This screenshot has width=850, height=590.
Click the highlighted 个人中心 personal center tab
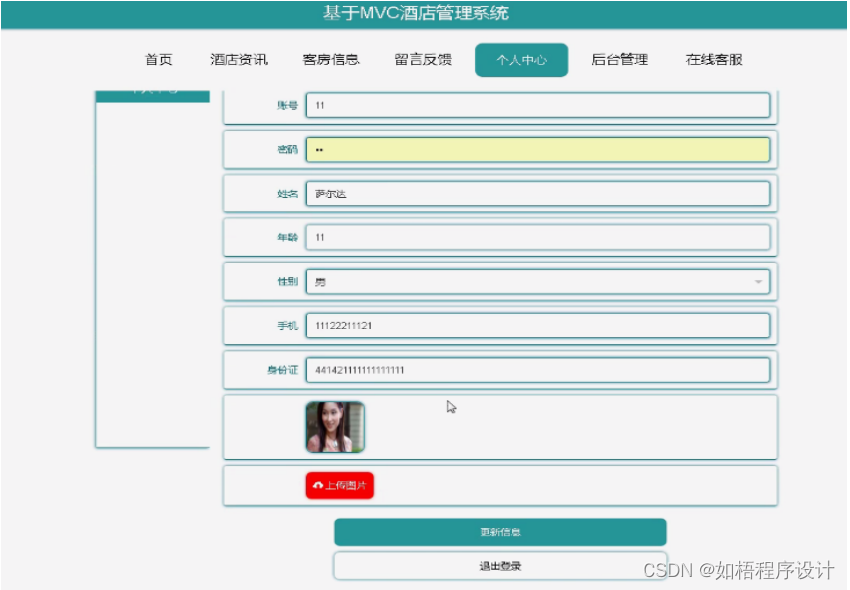521,59
